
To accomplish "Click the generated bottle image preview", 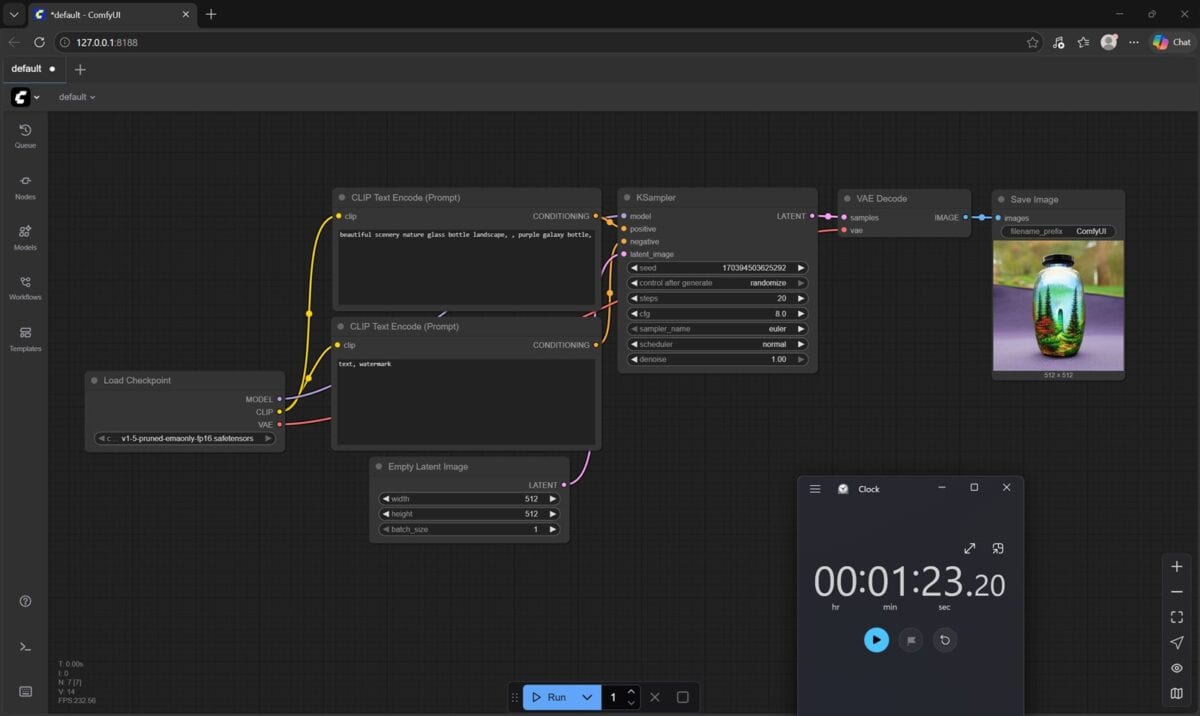I will tap(1058, 305).
